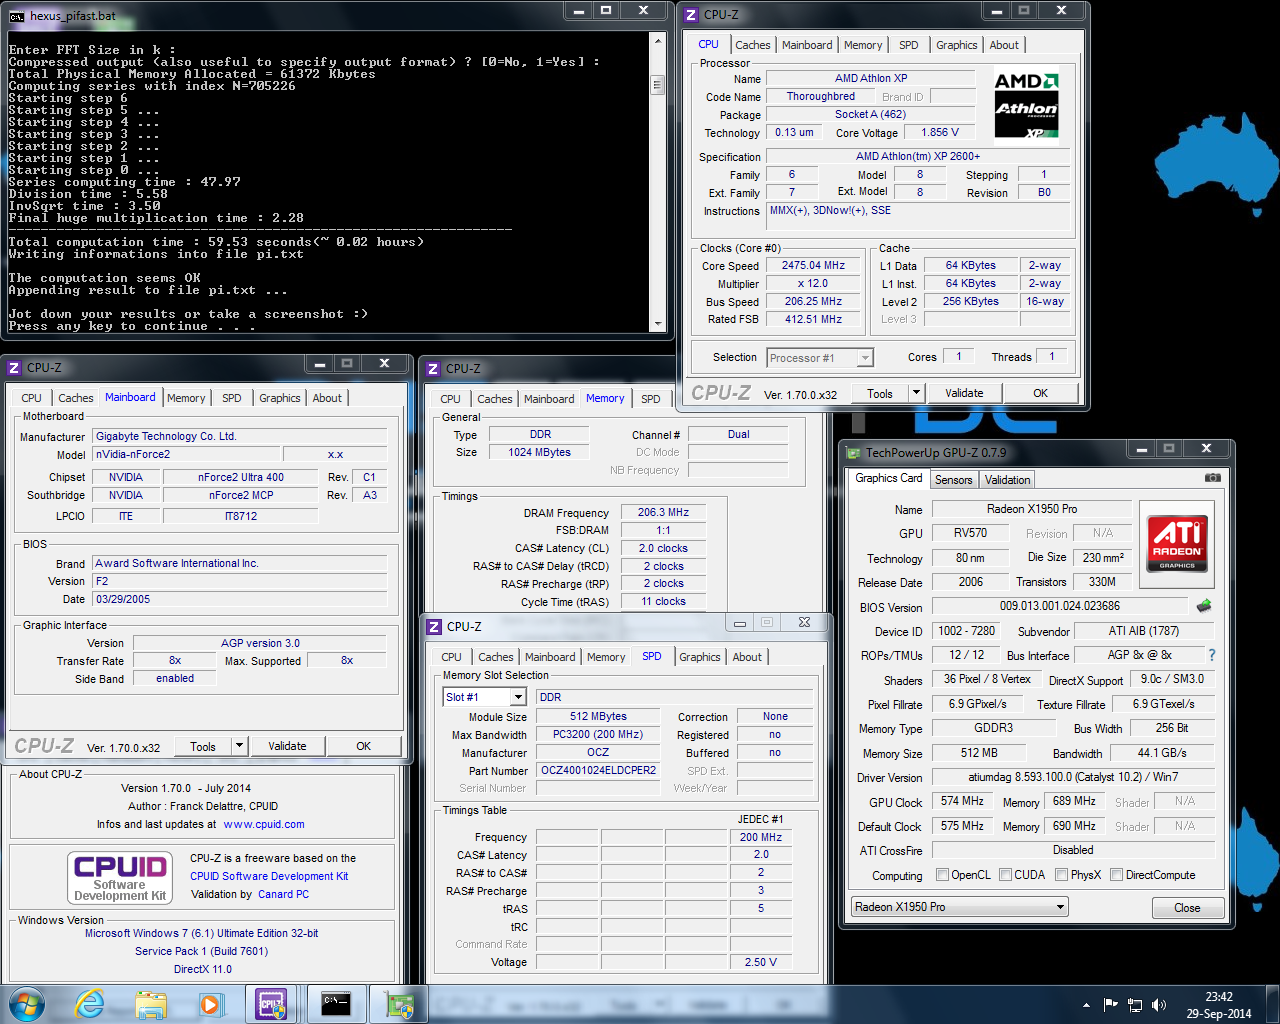Open the Sensors tab in GPU-Z

(953, 480)
